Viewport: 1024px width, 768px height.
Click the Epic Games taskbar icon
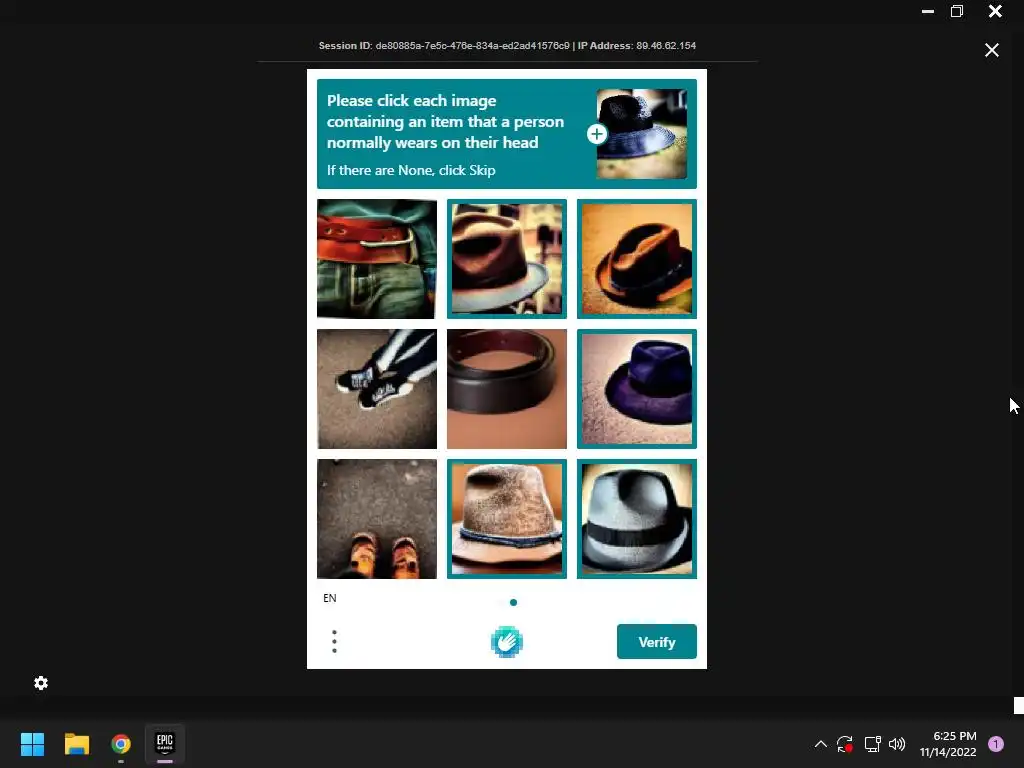tap(165, 743)
